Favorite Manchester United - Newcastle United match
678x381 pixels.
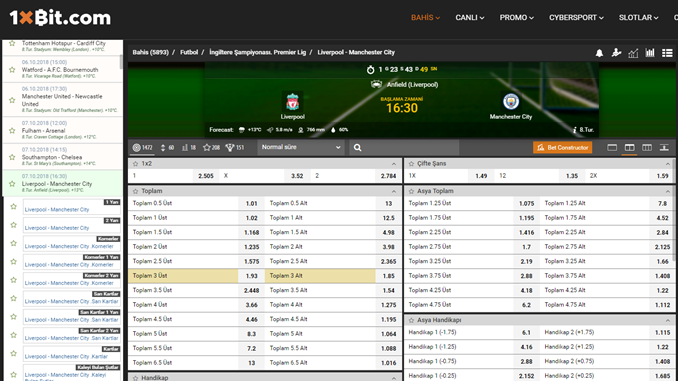click(12, 100)
